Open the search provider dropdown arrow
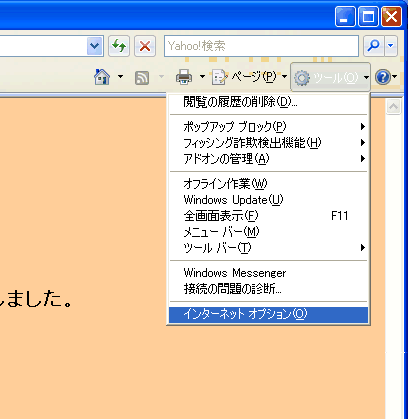 pos(391,46)
